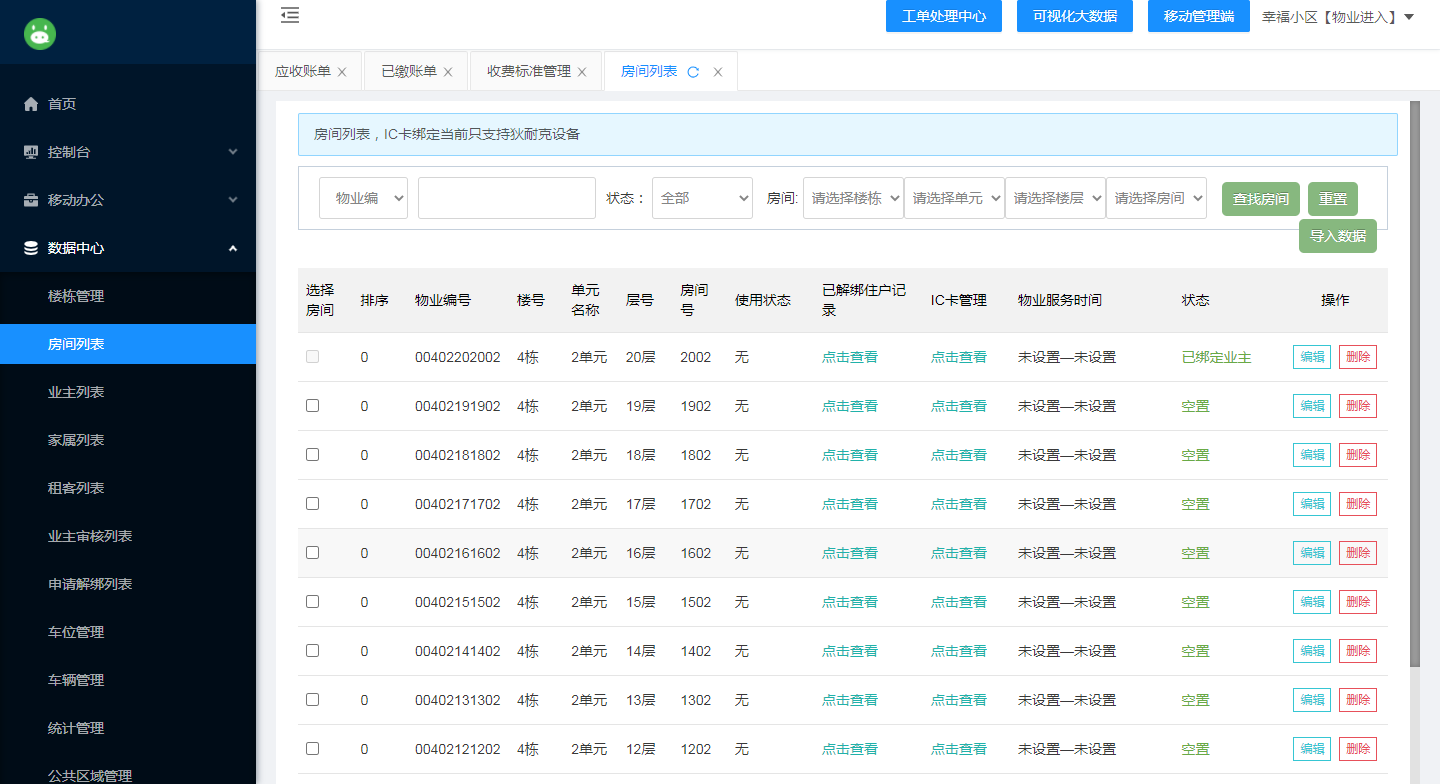Open the 幸福小区【物业进入】 user dropdown
The height and width of the screenshot is (784, 1440).
pos(1338,17)
